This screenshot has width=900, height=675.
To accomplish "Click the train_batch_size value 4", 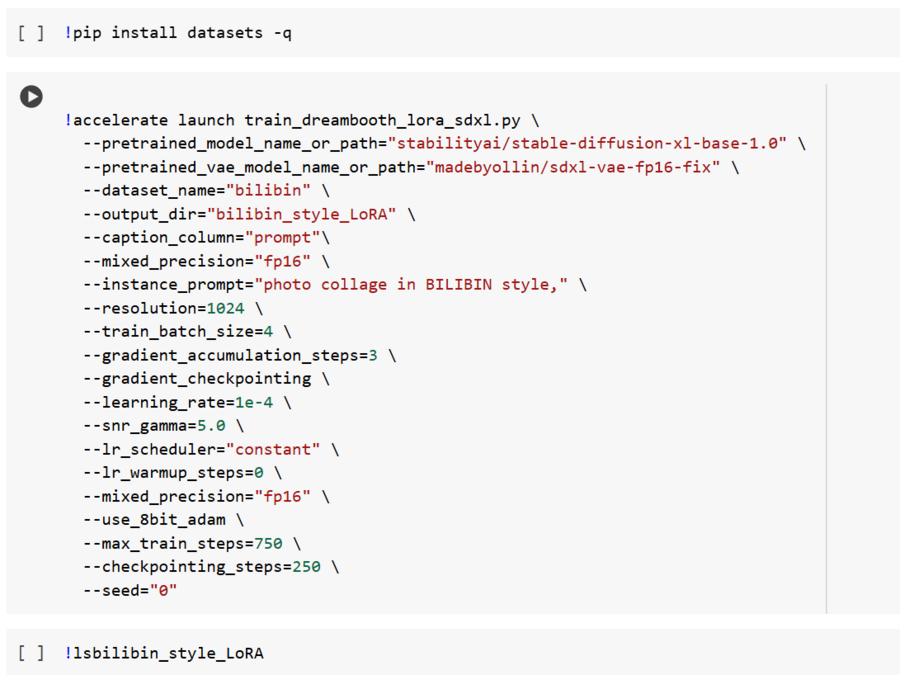I will tap(268, 332).
